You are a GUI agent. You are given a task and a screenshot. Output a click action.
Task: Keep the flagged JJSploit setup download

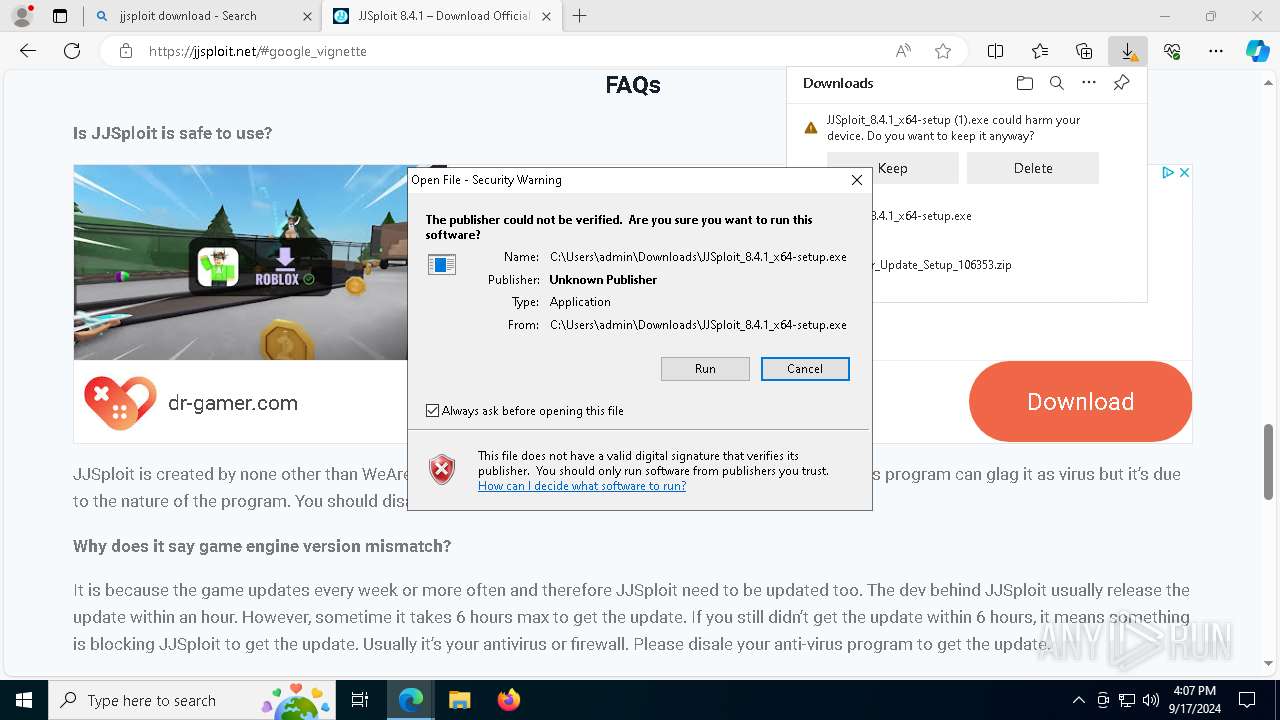pos(892,168)
